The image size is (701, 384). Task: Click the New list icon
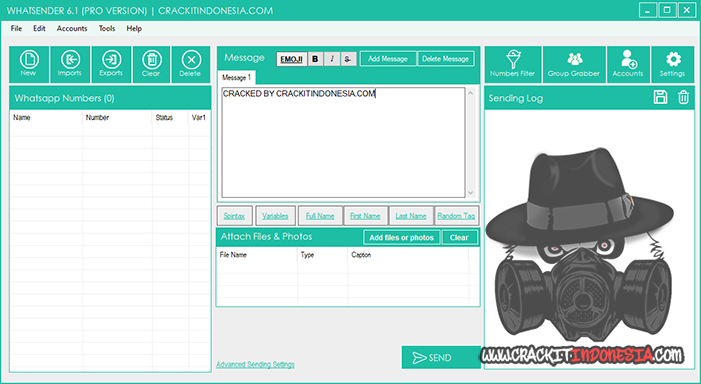(x=29, y=64)
